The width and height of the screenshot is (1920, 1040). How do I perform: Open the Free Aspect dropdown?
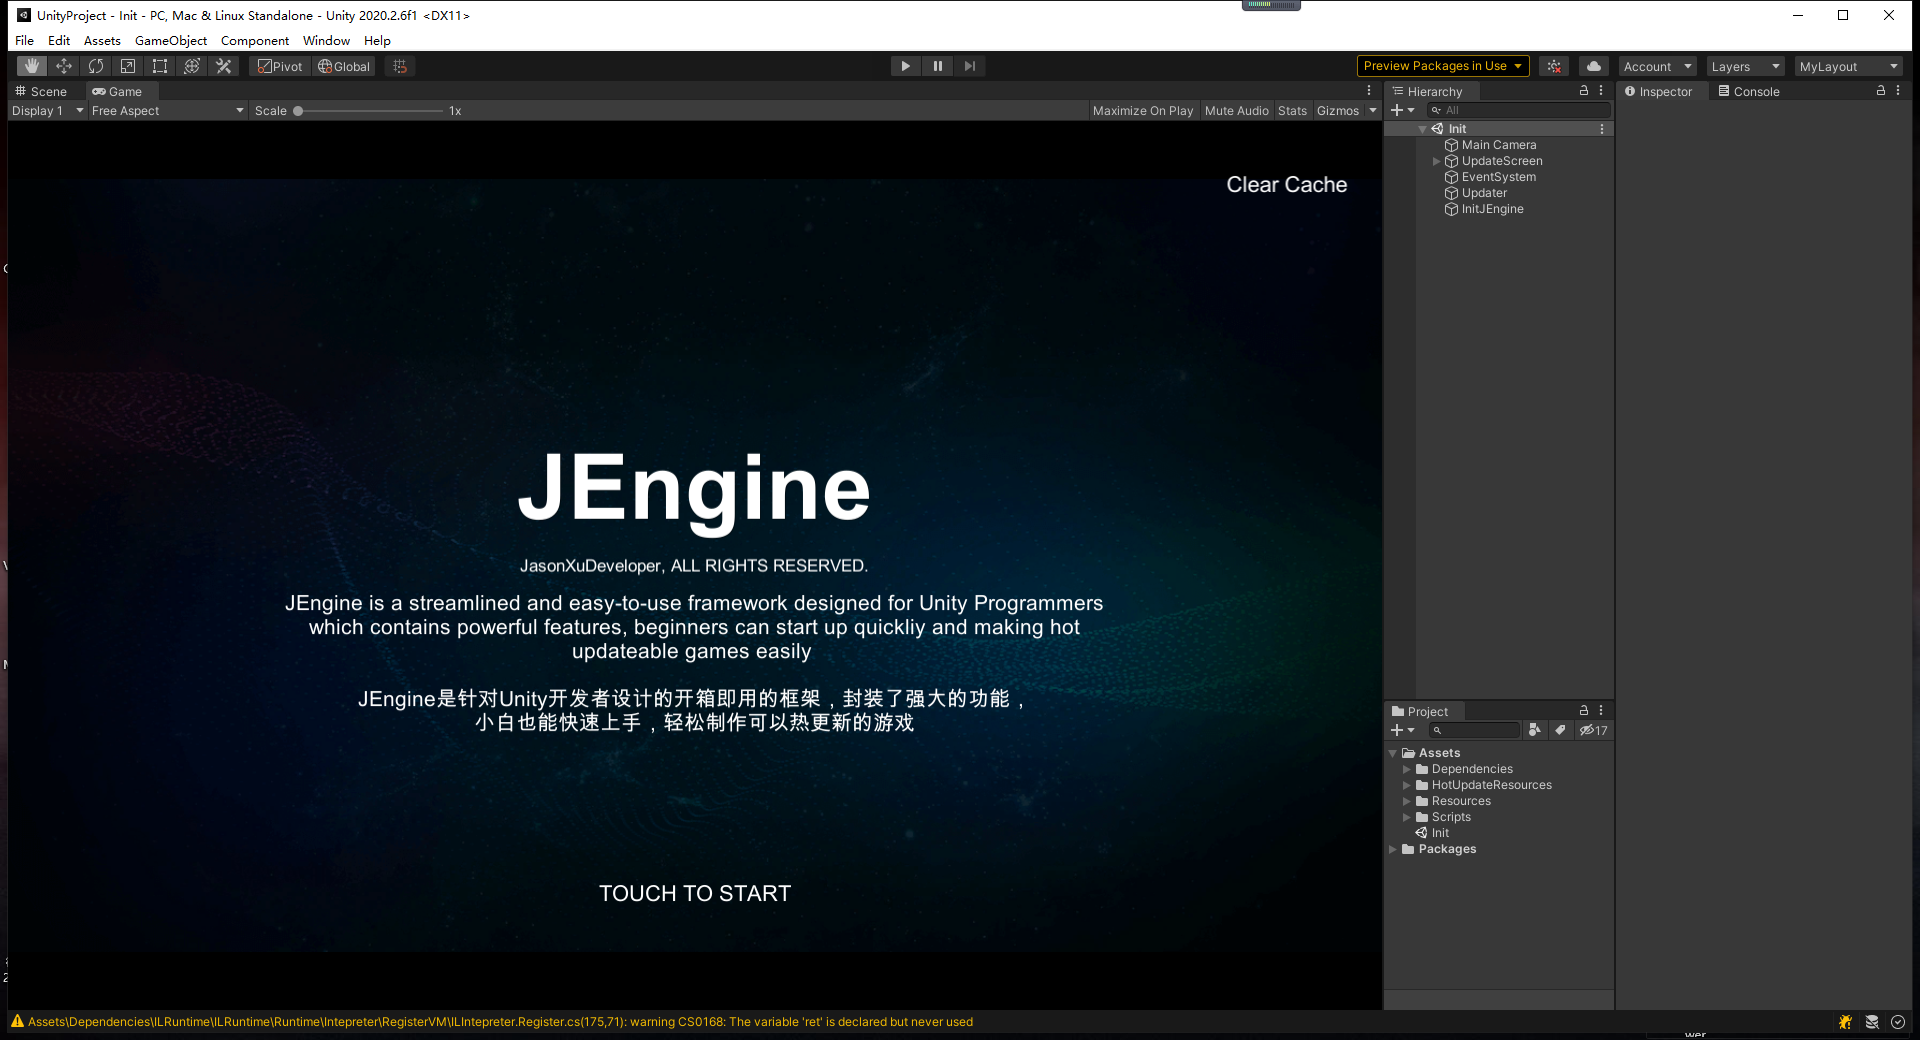166,110
